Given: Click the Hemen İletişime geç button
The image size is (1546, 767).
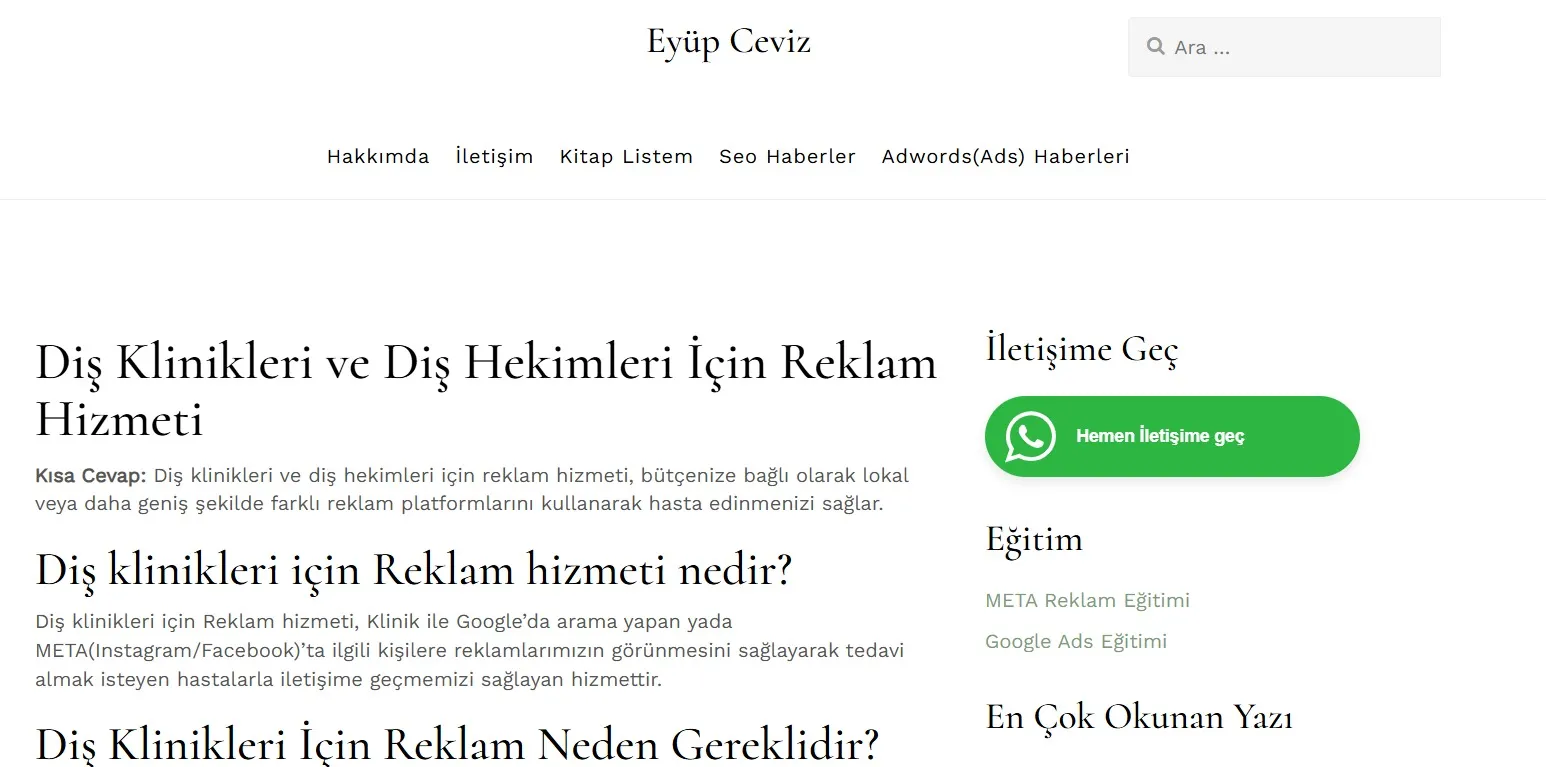Looking at the screenshot, I should coord(1172,436).
